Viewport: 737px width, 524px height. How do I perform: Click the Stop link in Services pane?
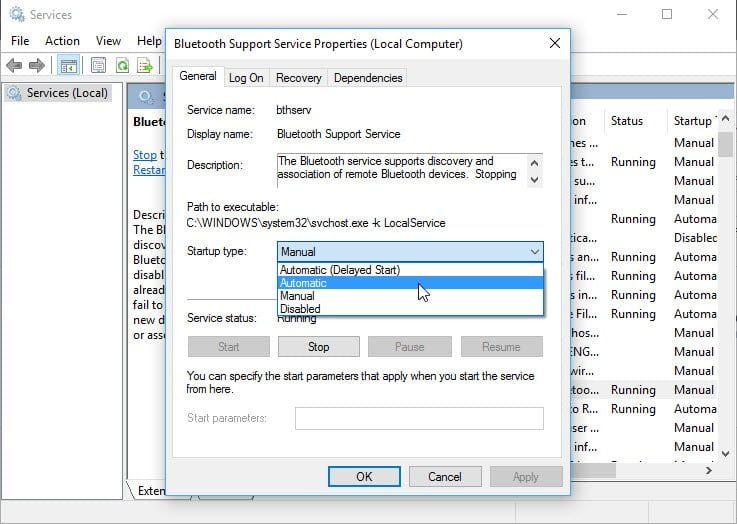[145, 155]
